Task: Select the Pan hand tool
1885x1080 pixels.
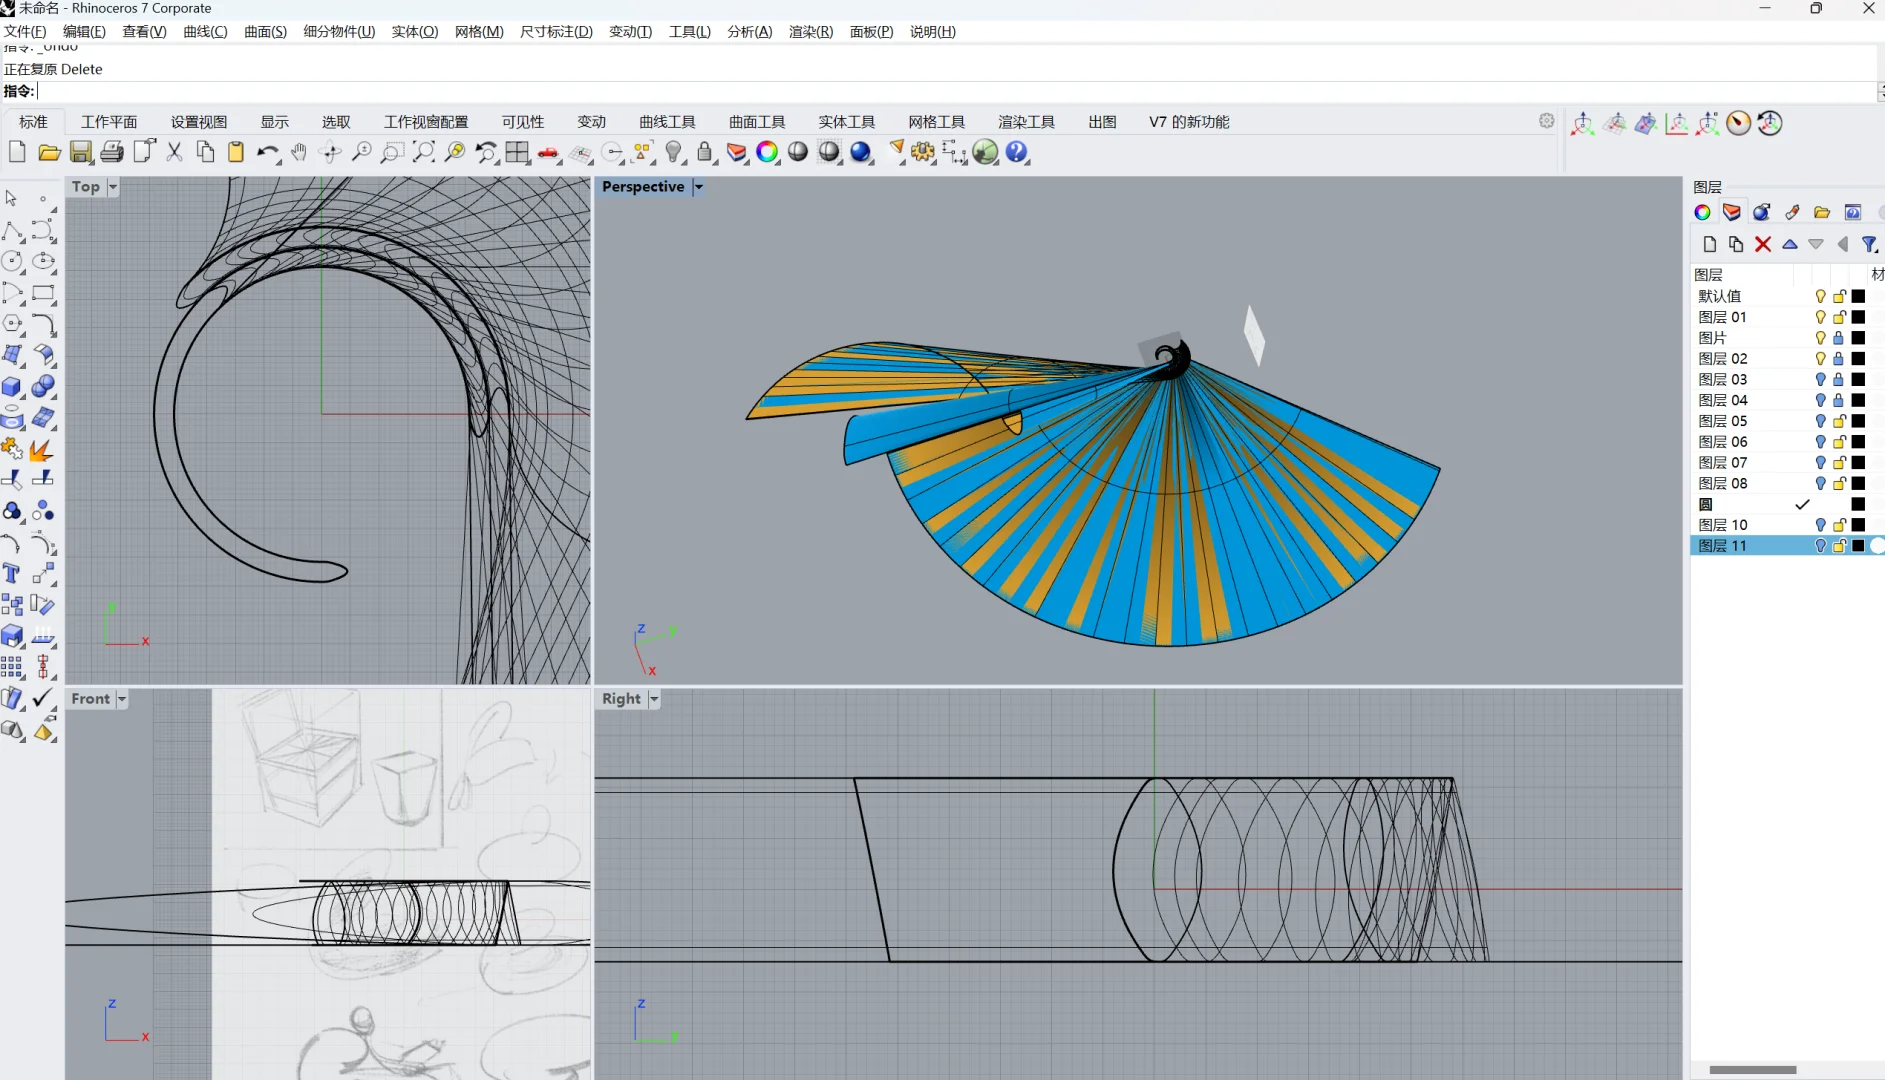Action: pos(299,152)
